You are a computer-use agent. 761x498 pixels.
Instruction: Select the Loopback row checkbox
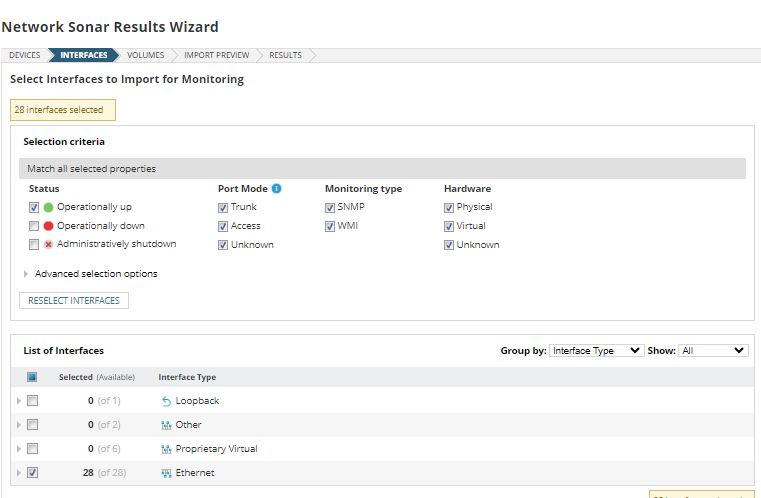tap(32, 401)
